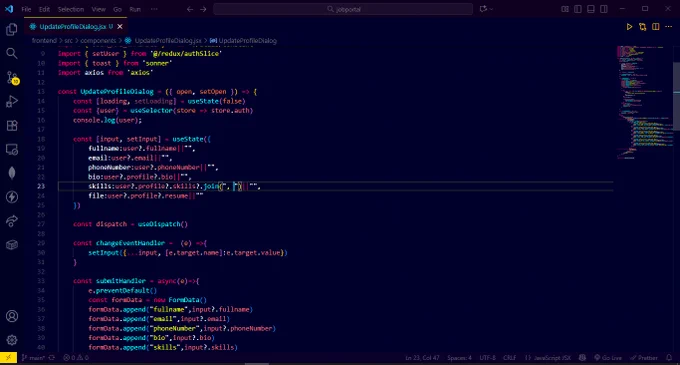This screenshot has width=680, height=365.
Task: Open the File menu
Action: [26, 9]
